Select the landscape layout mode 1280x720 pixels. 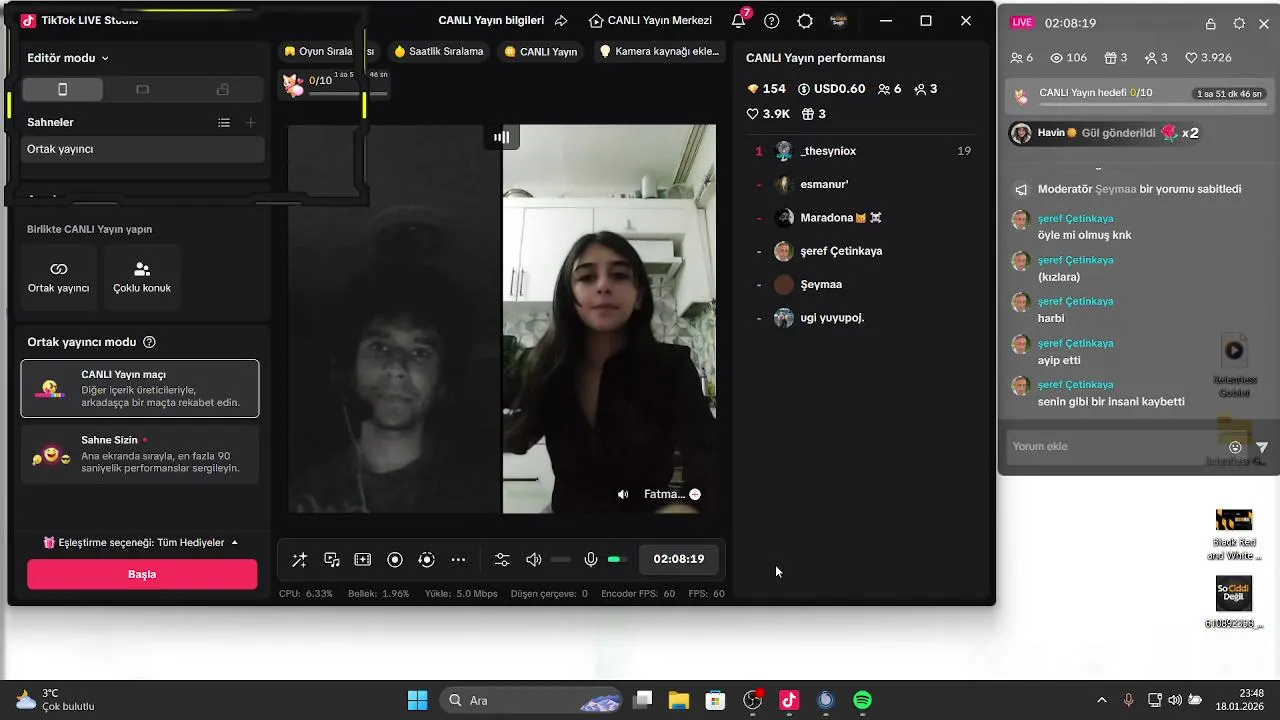click(x=142, y=90)
